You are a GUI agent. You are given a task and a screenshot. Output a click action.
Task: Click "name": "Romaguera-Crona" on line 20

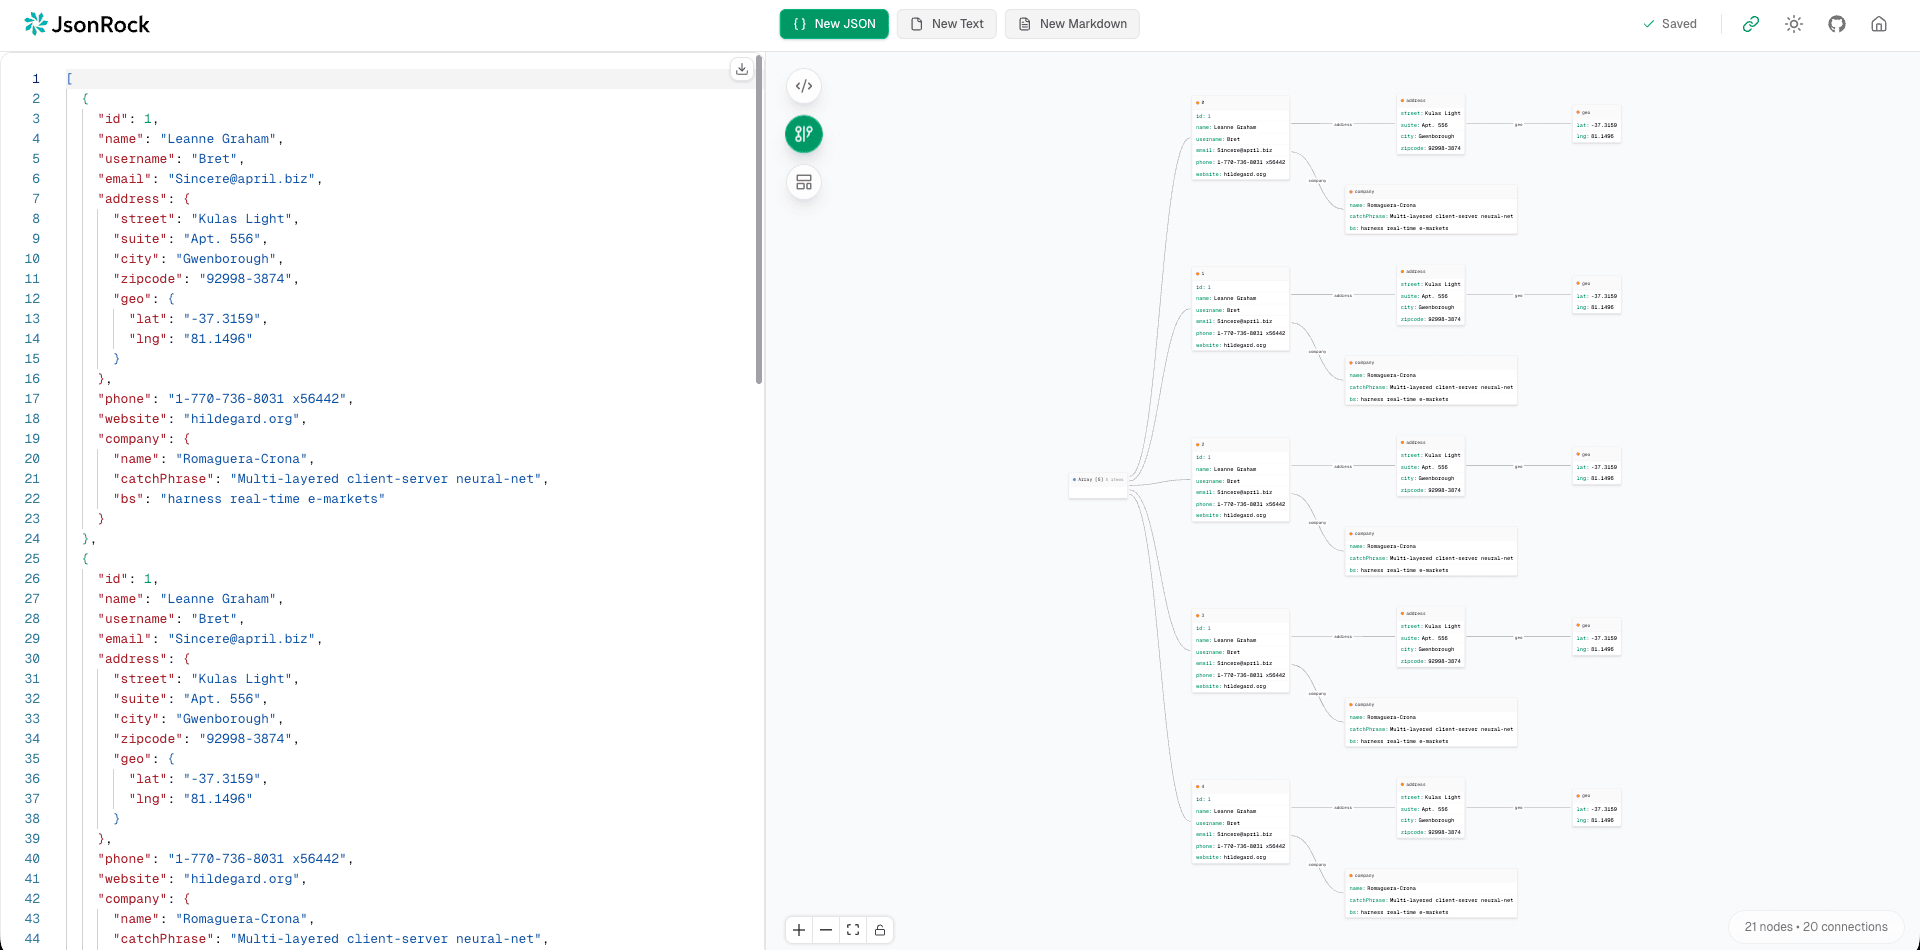pyautogui.click(x=214, y=459)
